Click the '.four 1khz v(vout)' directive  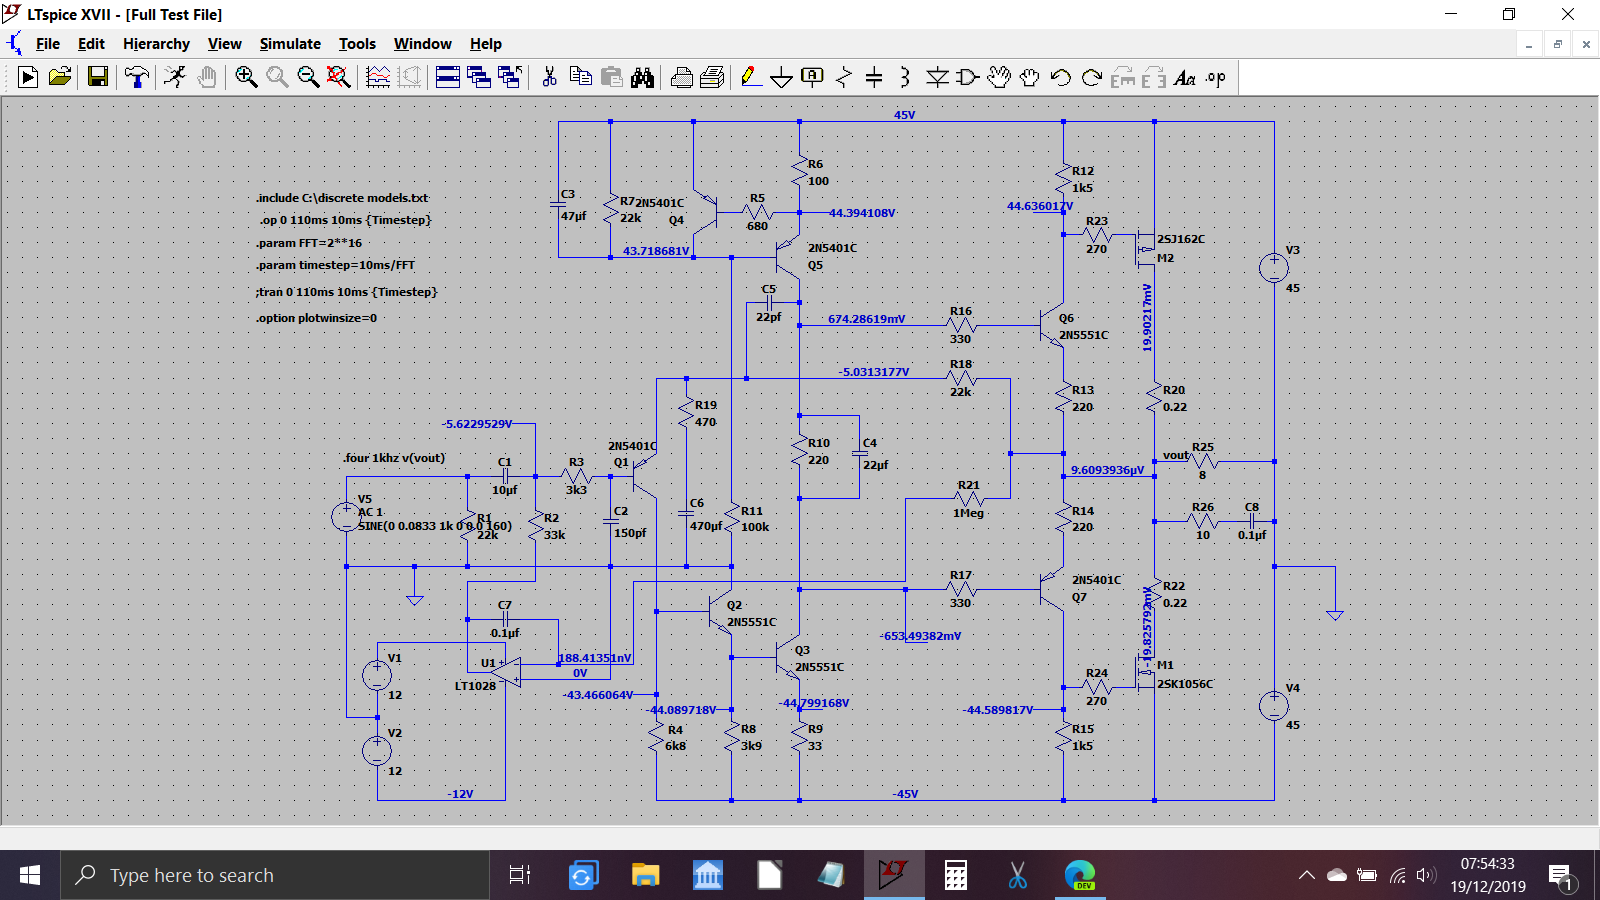[394, 458]
